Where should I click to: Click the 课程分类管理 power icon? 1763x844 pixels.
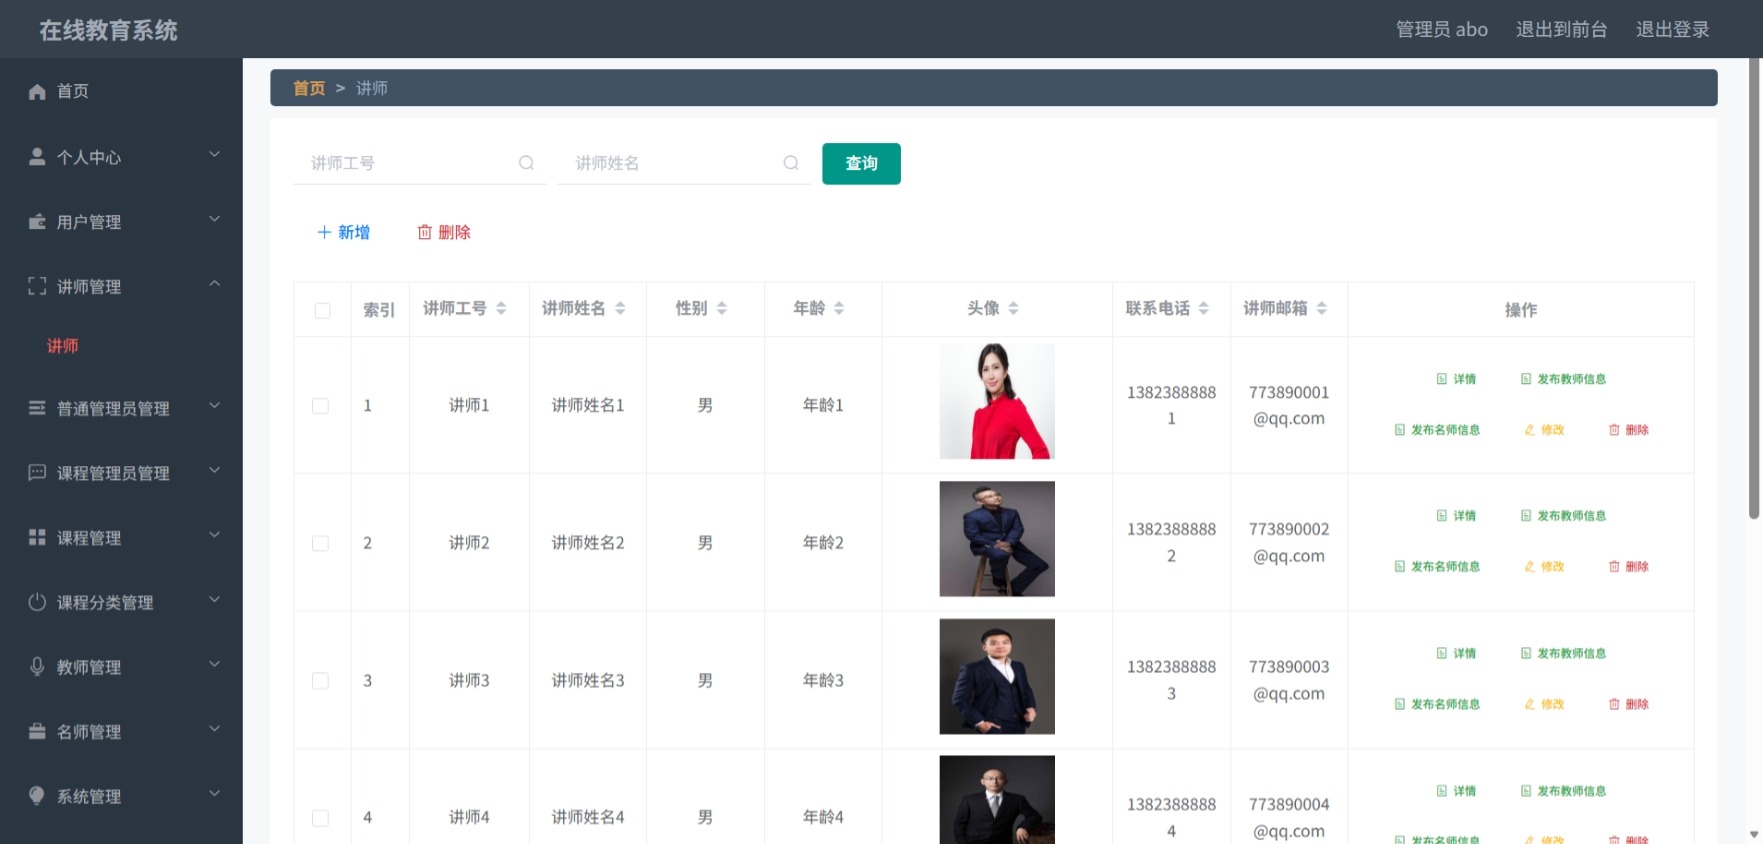click(x=37, y=602)
